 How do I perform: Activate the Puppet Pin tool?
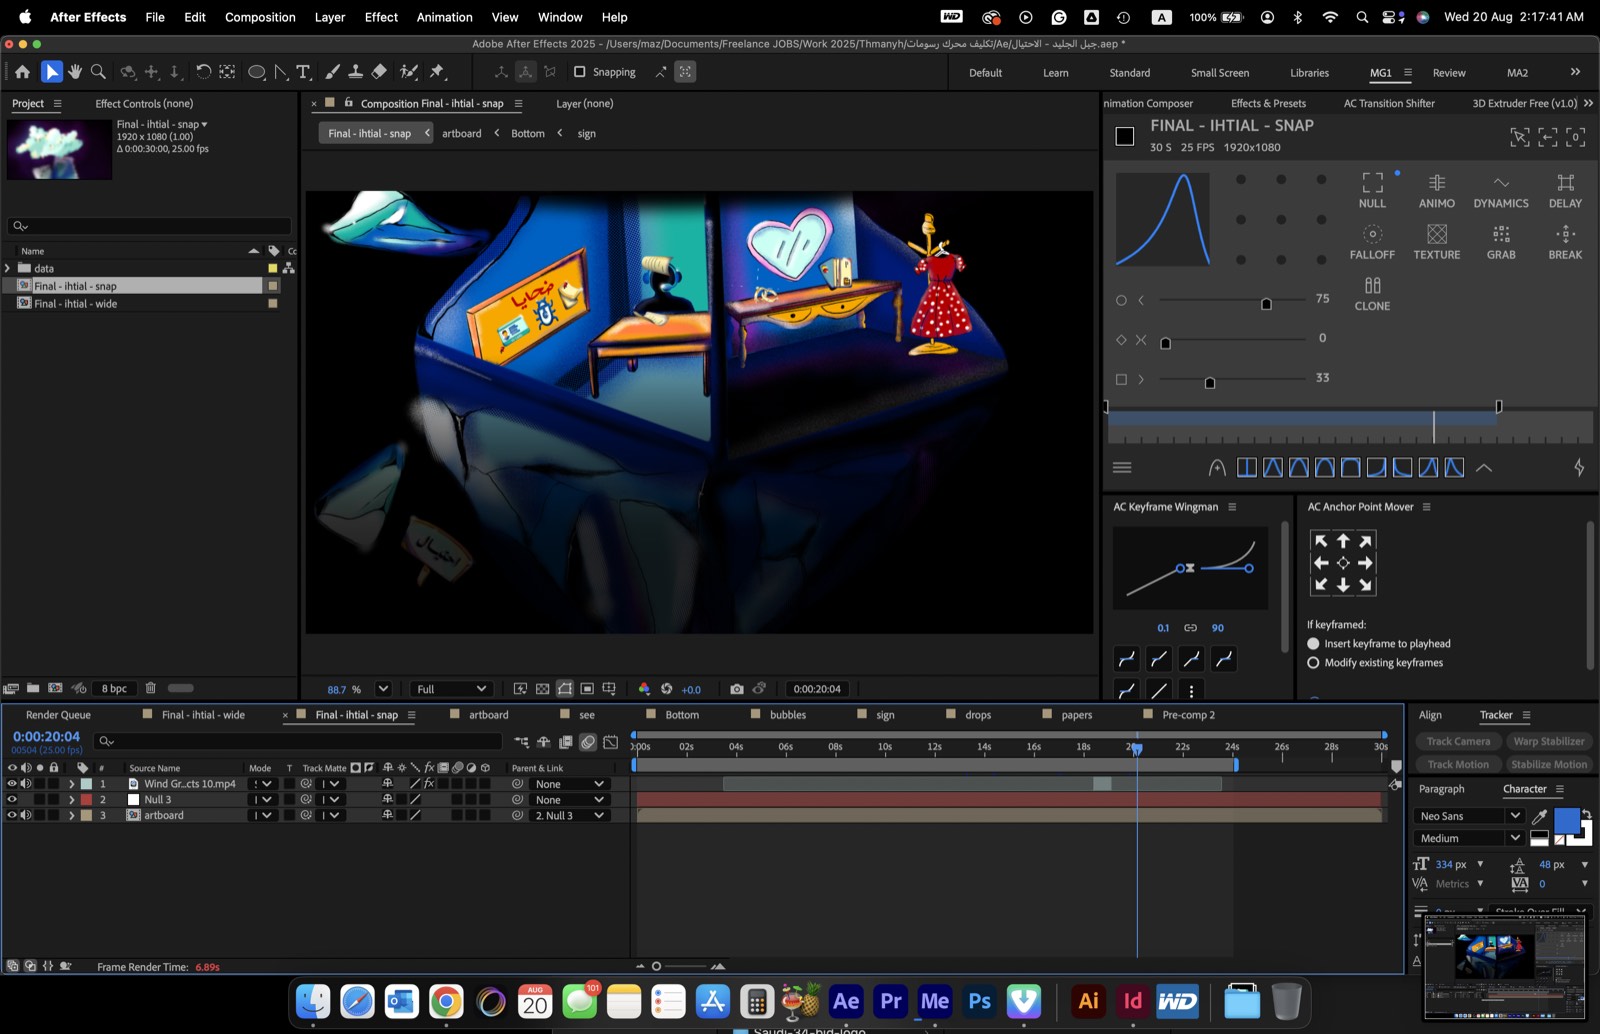(437, 72)
